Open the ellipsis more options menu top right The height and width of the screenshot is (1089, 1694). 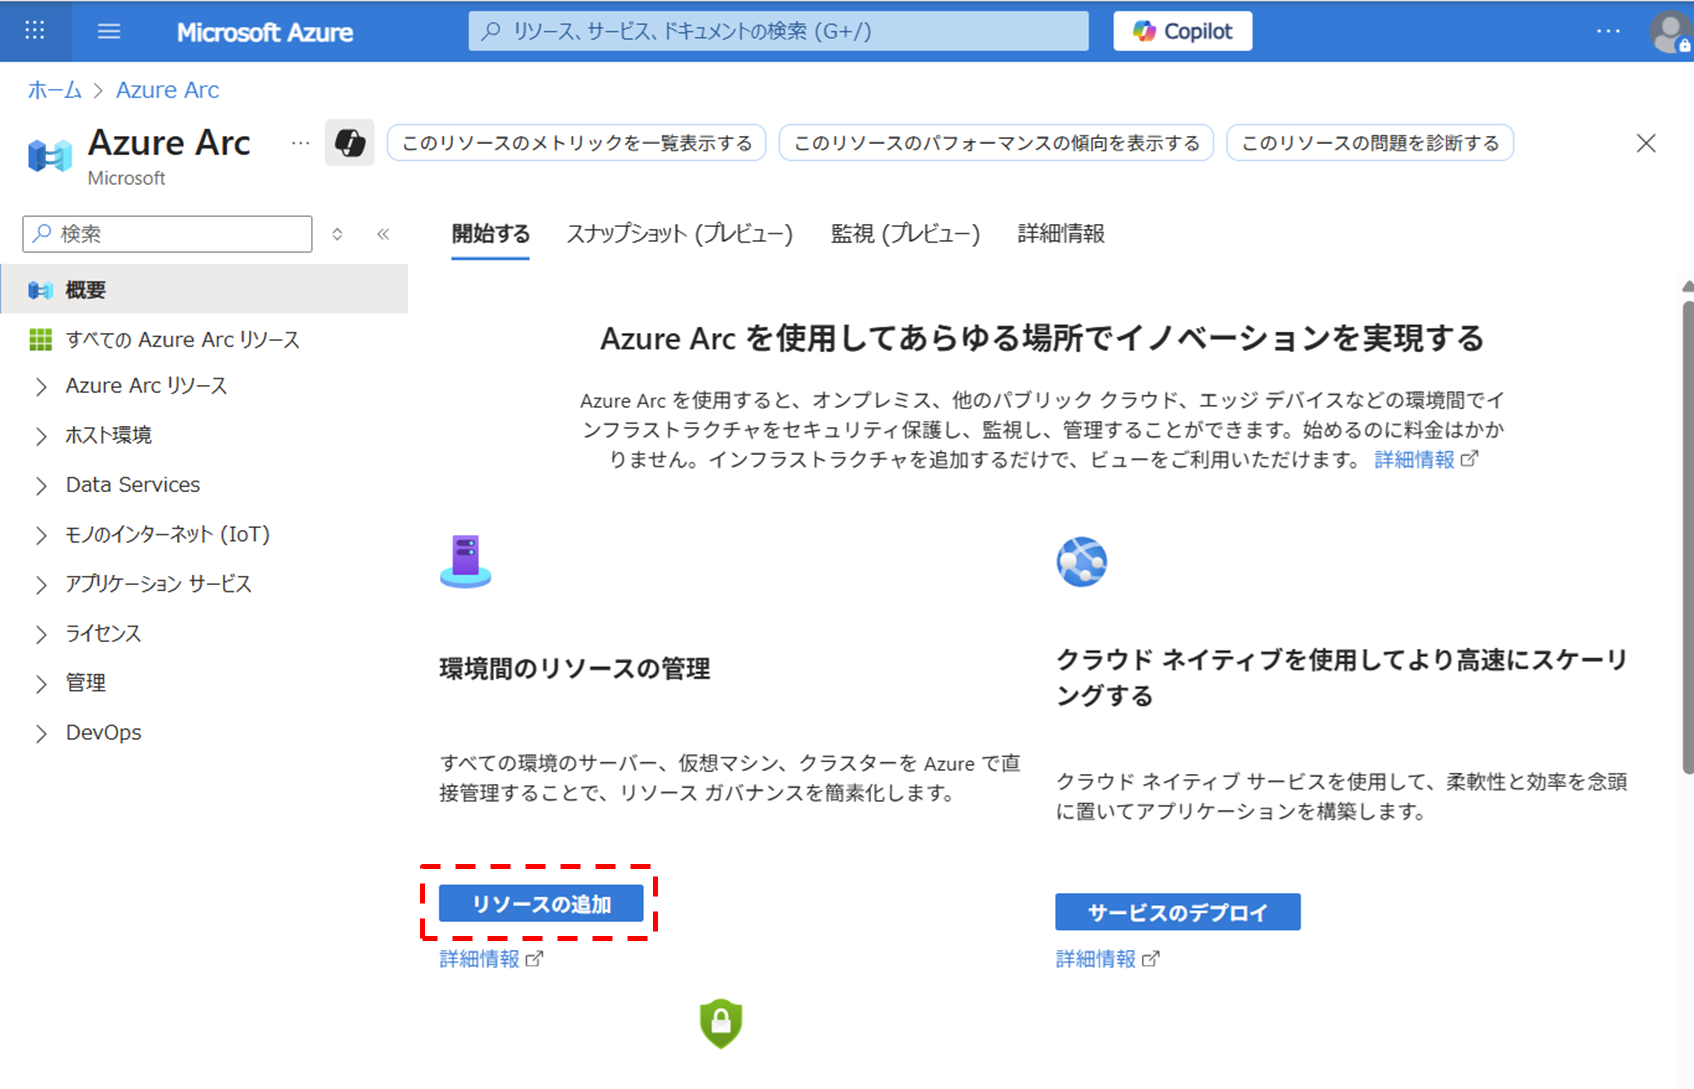[1607, 31]
